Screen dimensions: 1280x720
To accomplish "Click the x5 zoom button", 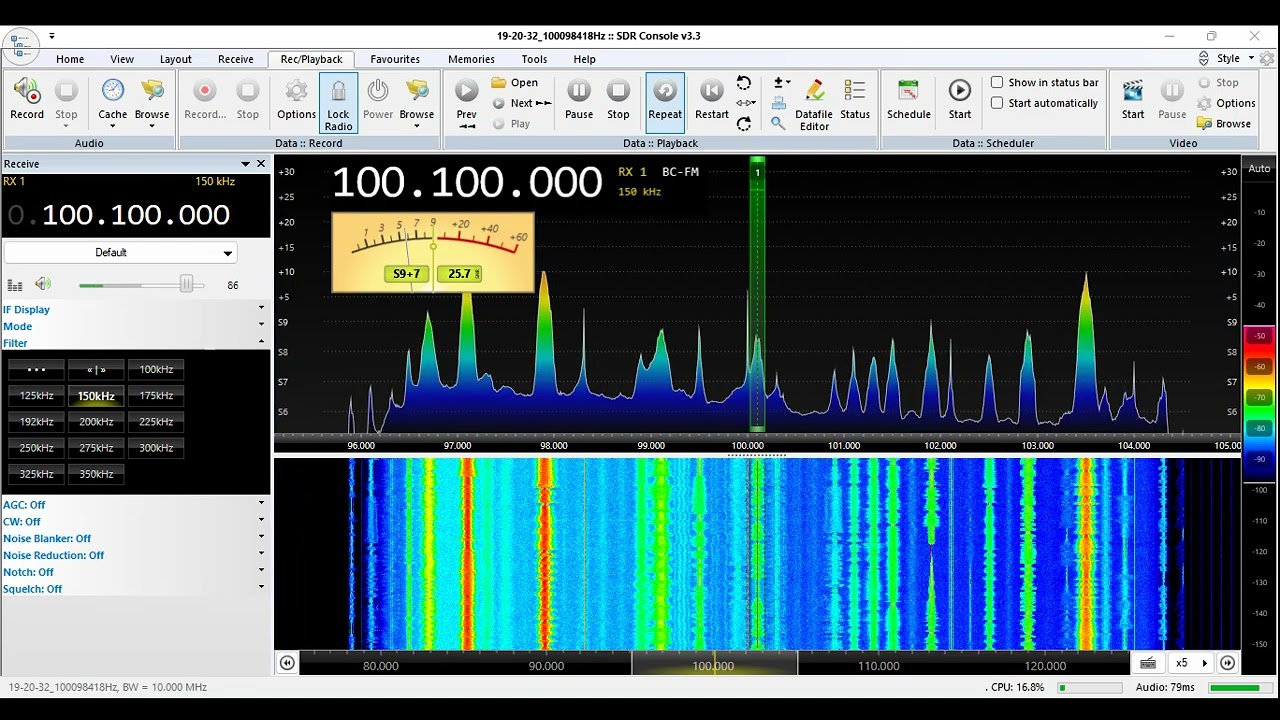I will (x=1181, y=663).
